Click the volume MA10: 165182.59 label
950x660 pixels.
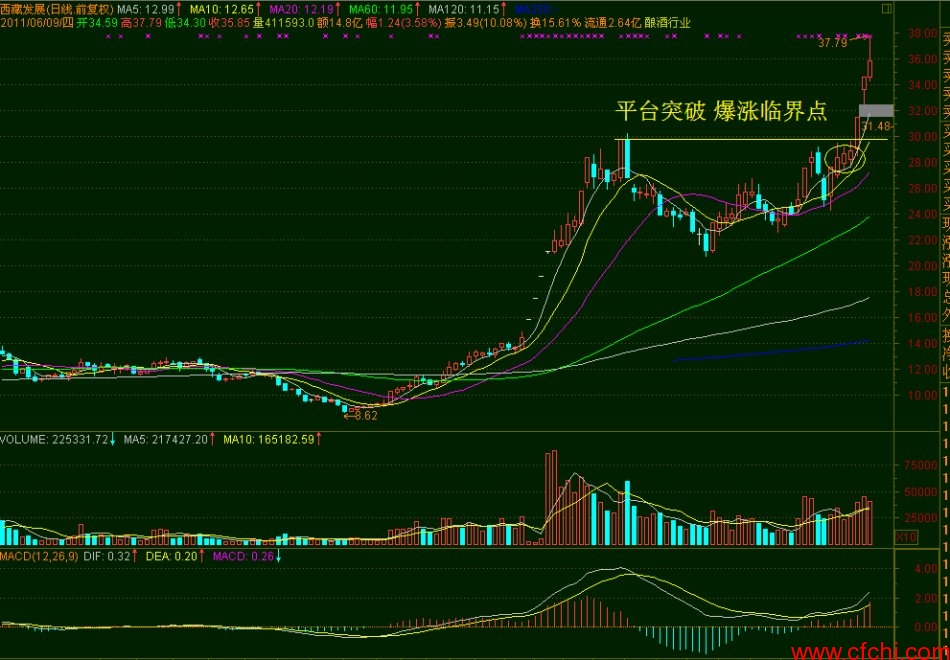pyautogui.click(x=269, y=439)
